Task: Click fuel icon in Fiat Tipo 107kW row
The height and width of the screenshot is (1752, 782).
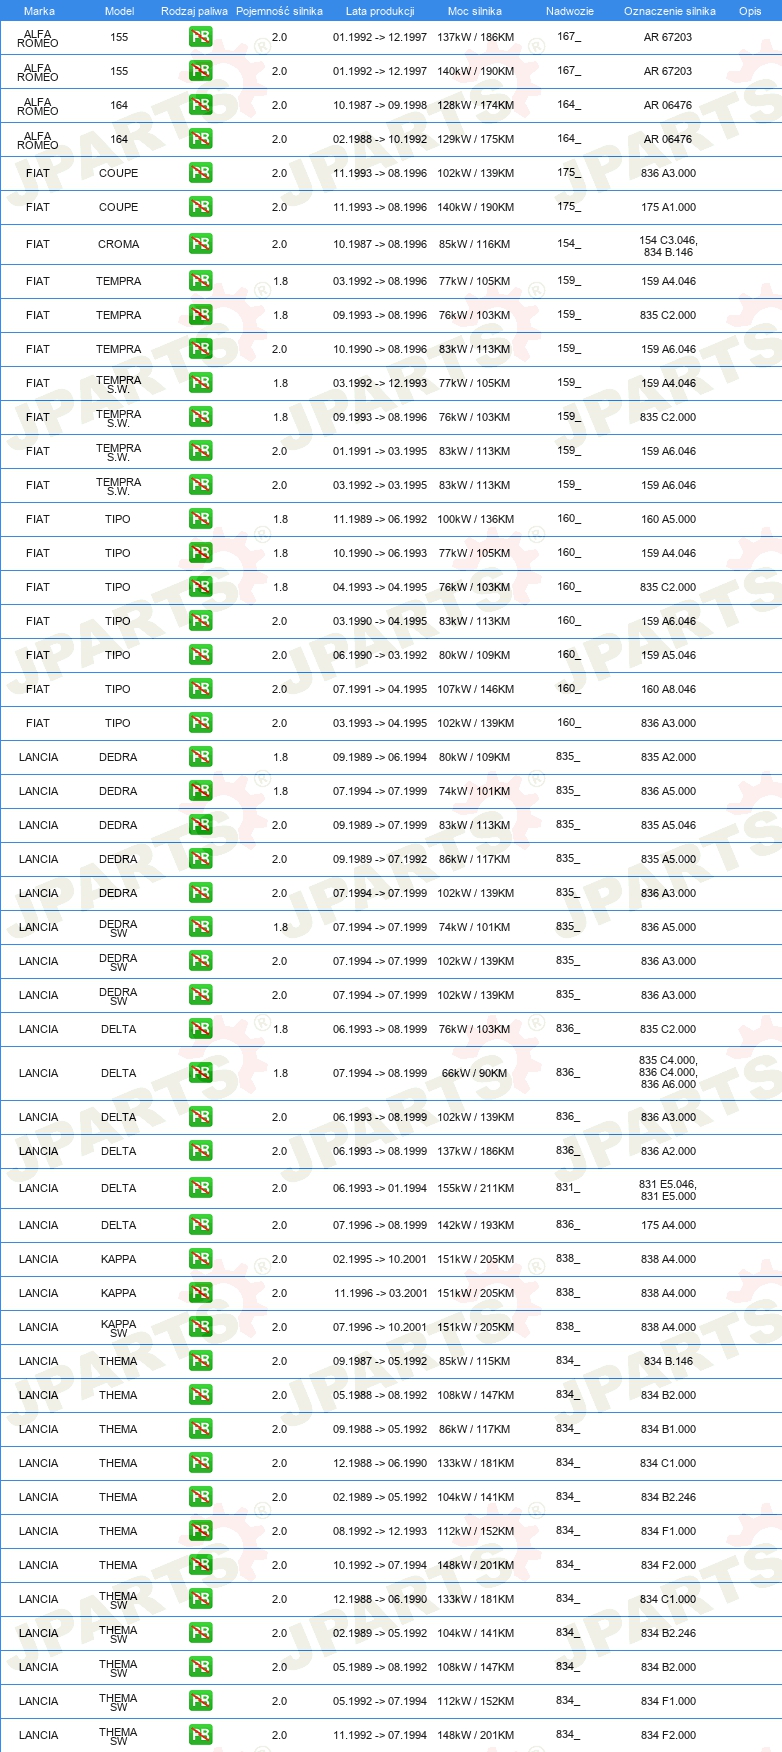Action: (200, 689)
